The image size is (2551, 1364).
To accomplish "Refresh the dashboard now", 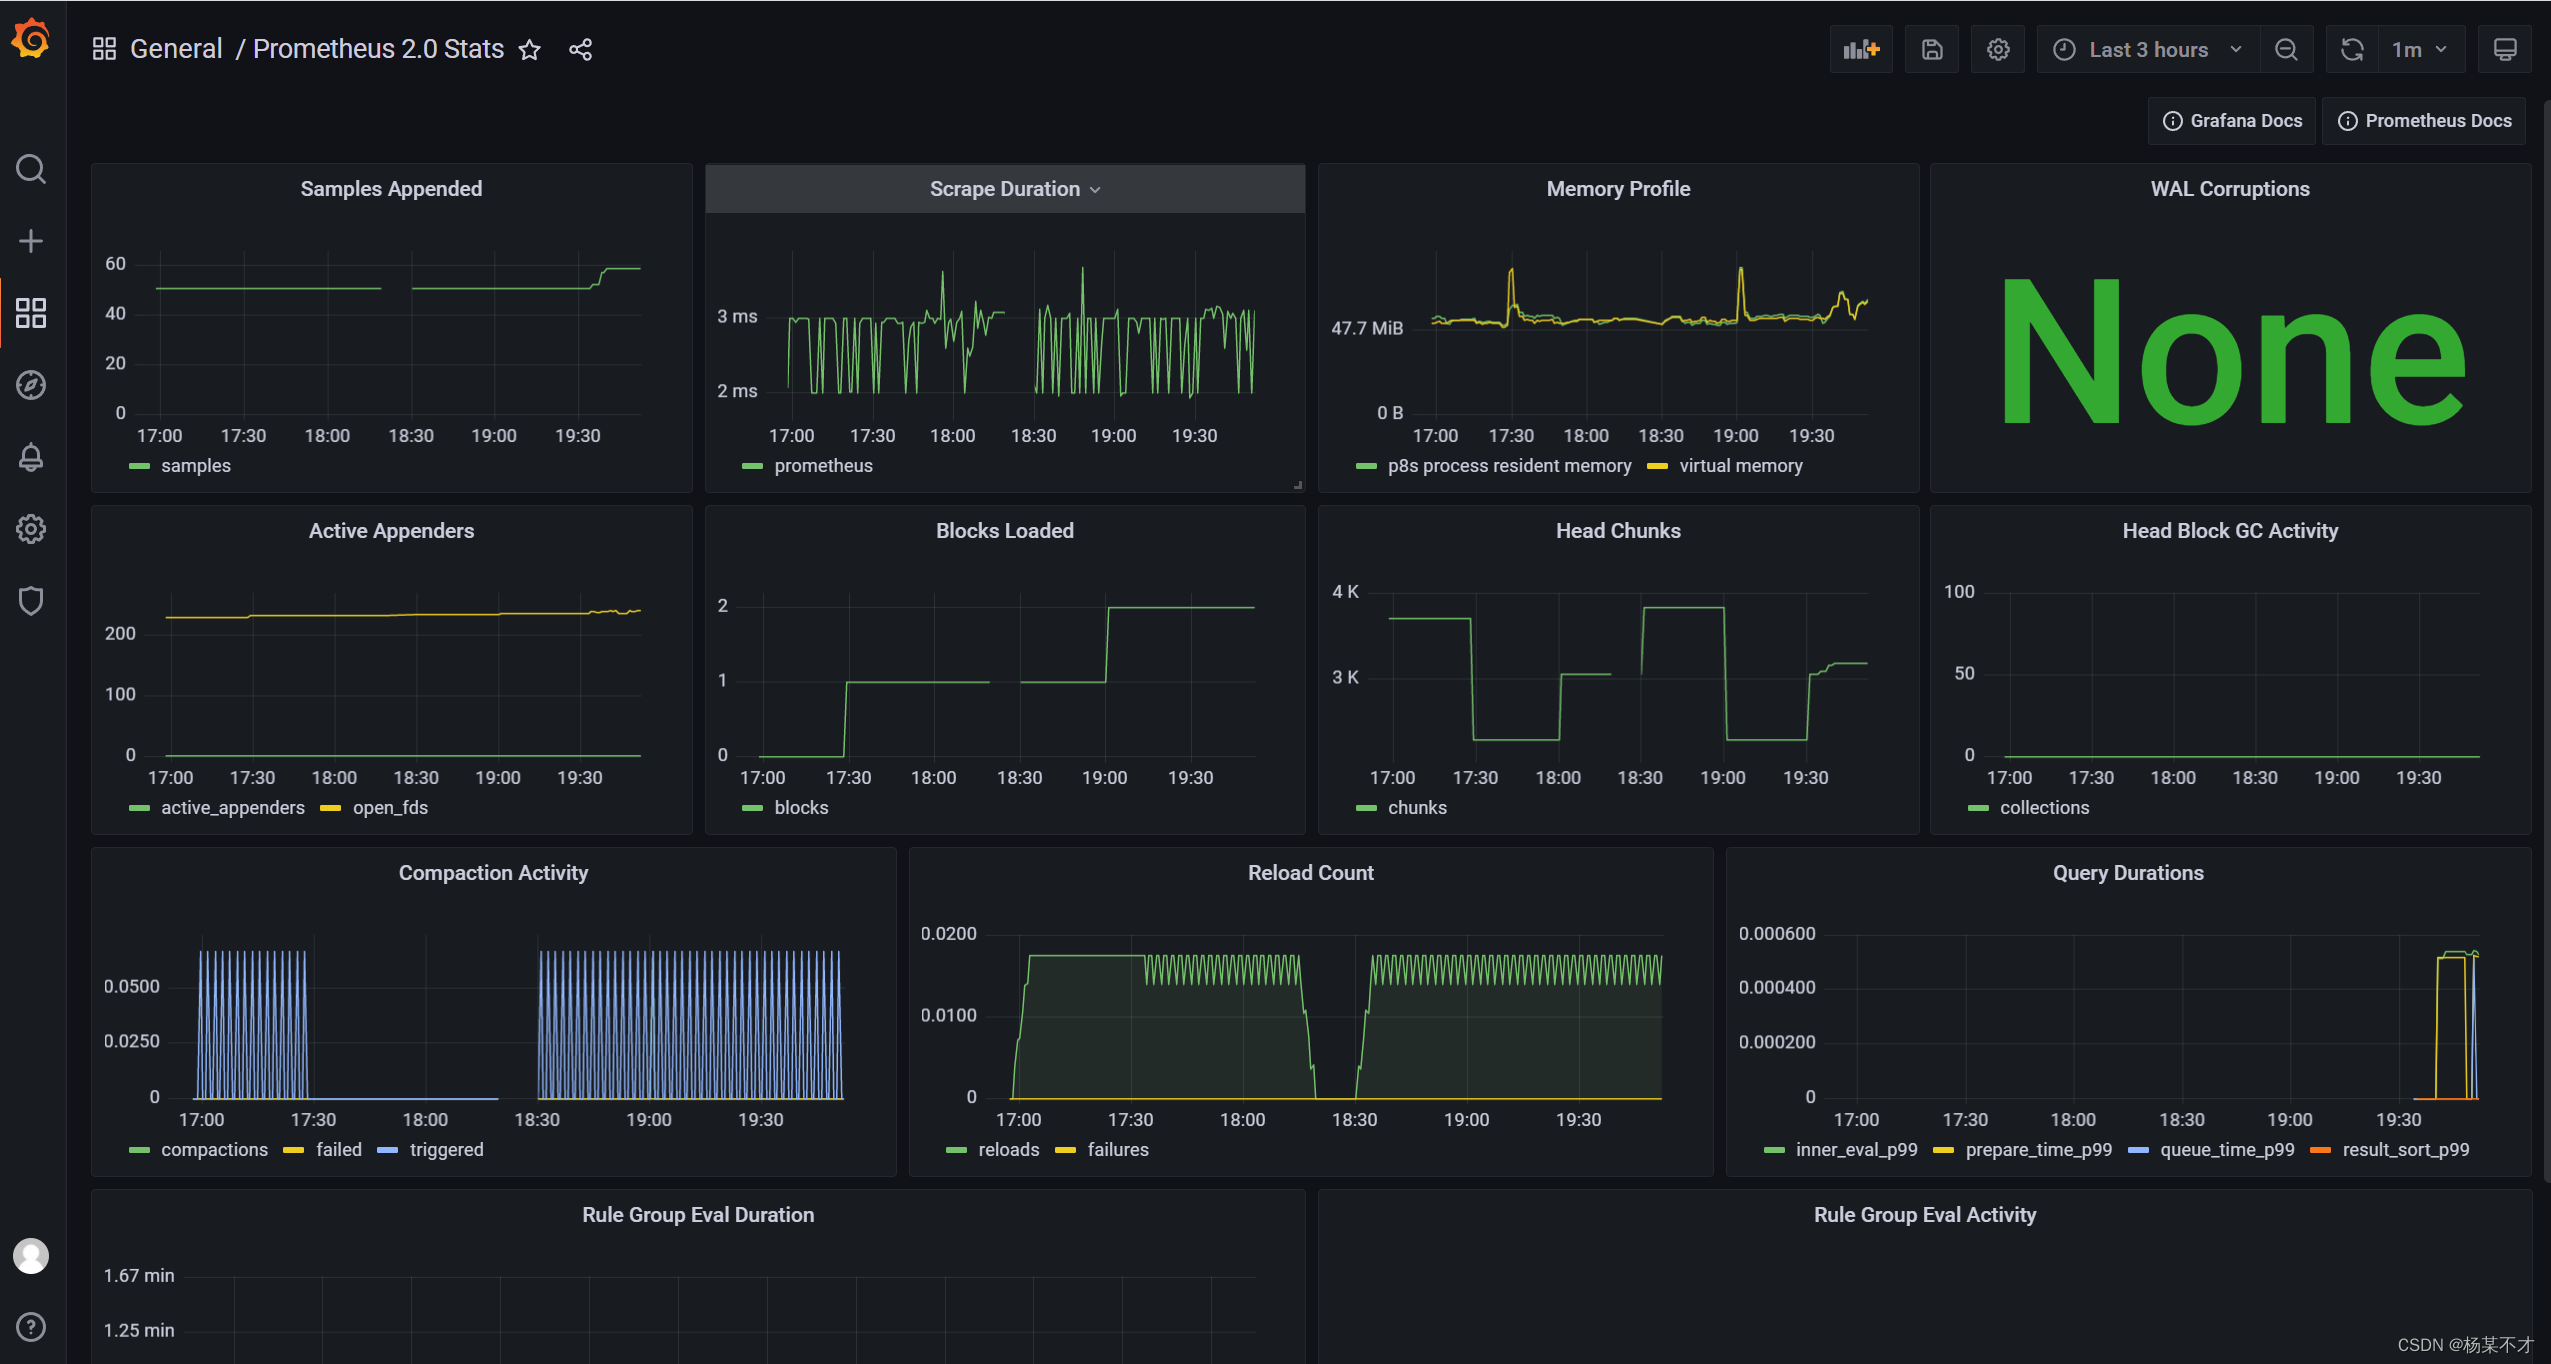I will 2352,50.
